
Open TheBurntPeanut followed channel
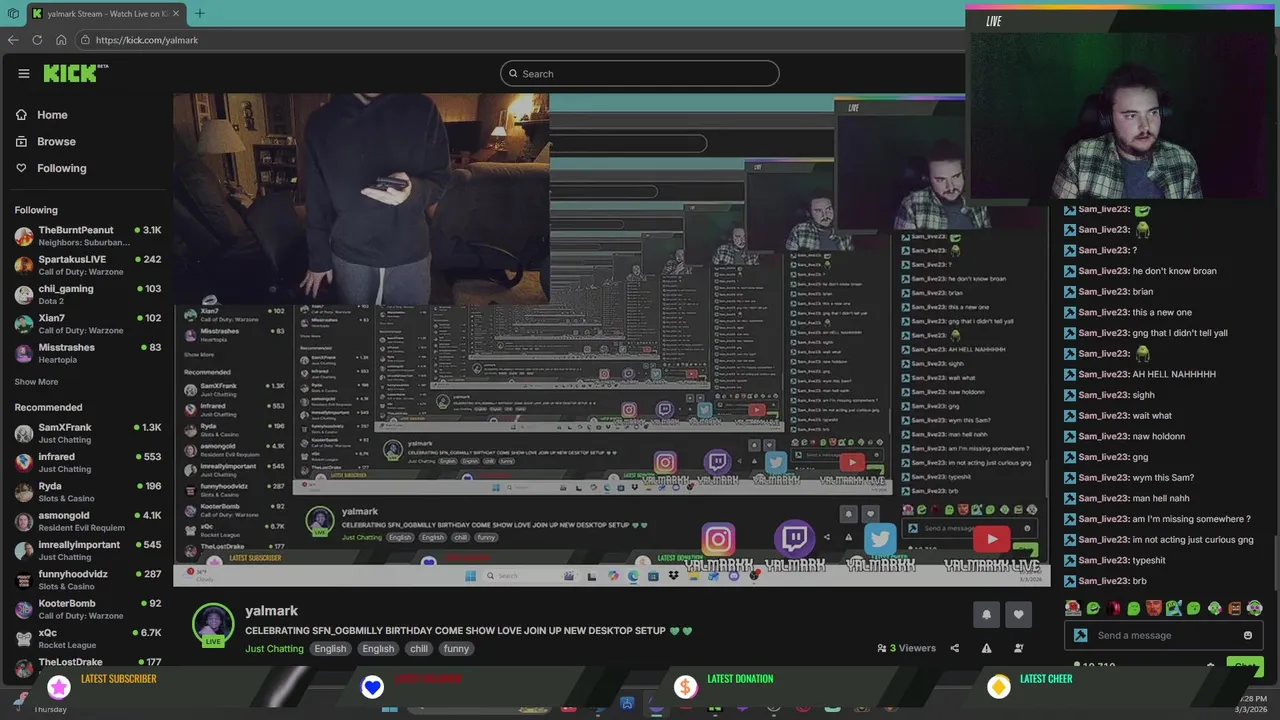tap(87, 236)
